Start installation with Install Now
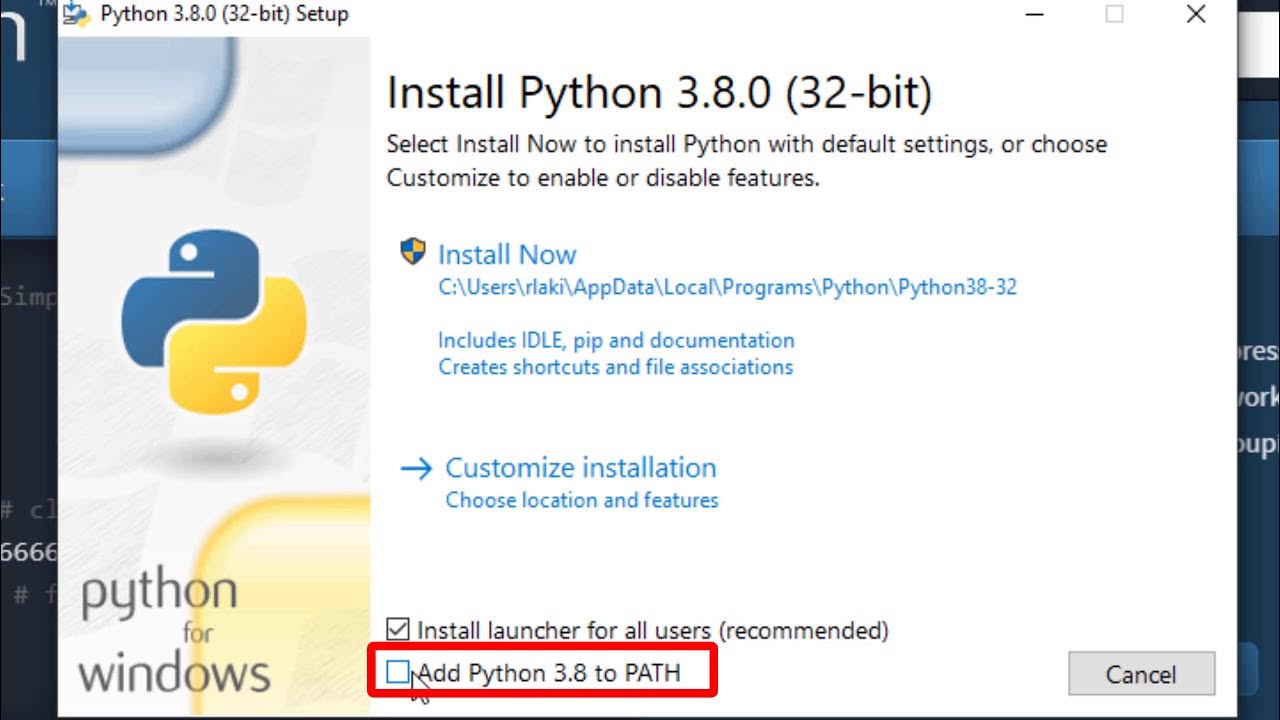 pos(507,254)
